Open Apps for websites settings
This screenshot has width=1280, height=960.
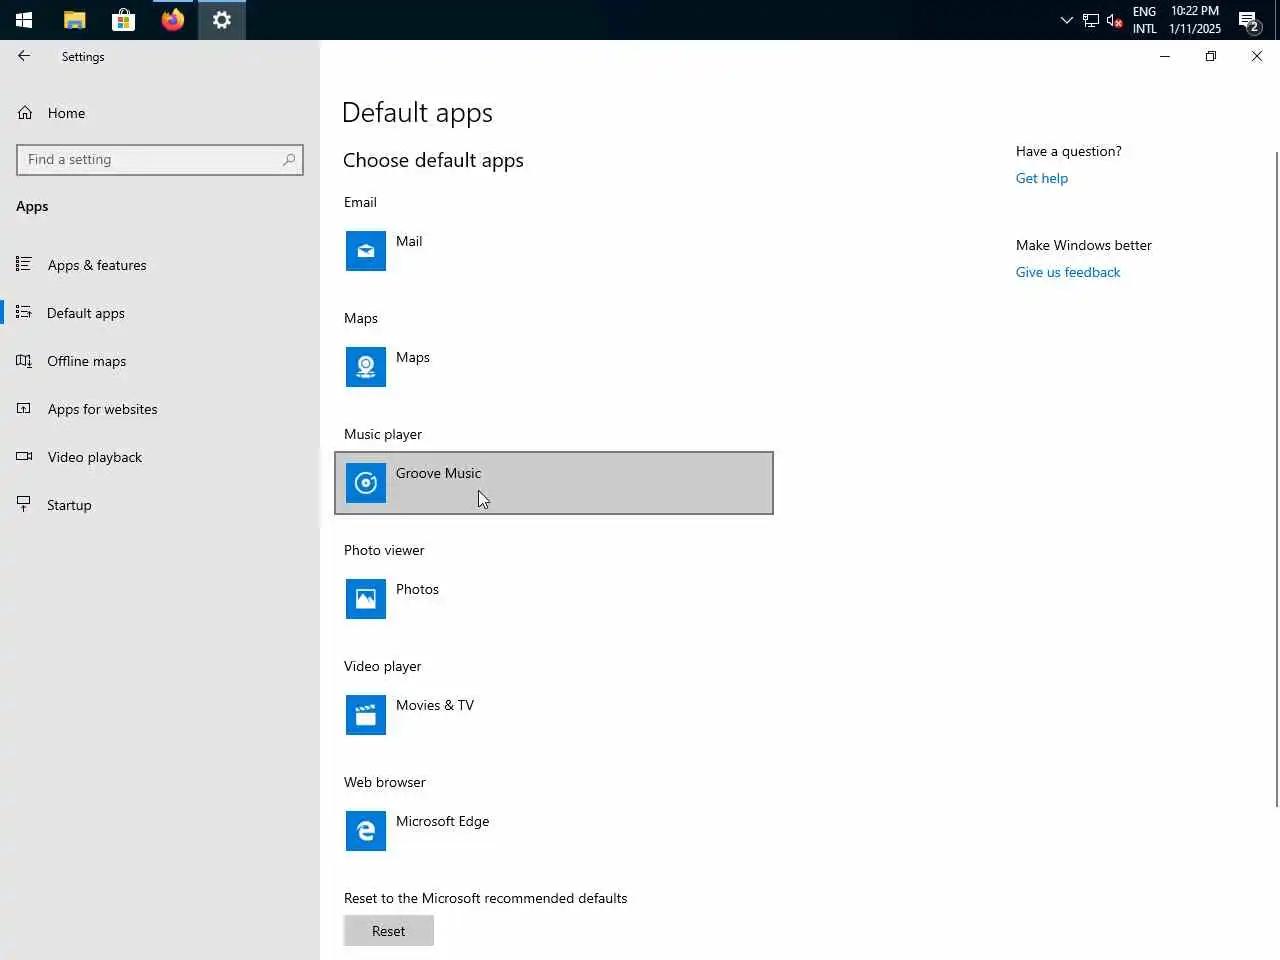(160, 409)
